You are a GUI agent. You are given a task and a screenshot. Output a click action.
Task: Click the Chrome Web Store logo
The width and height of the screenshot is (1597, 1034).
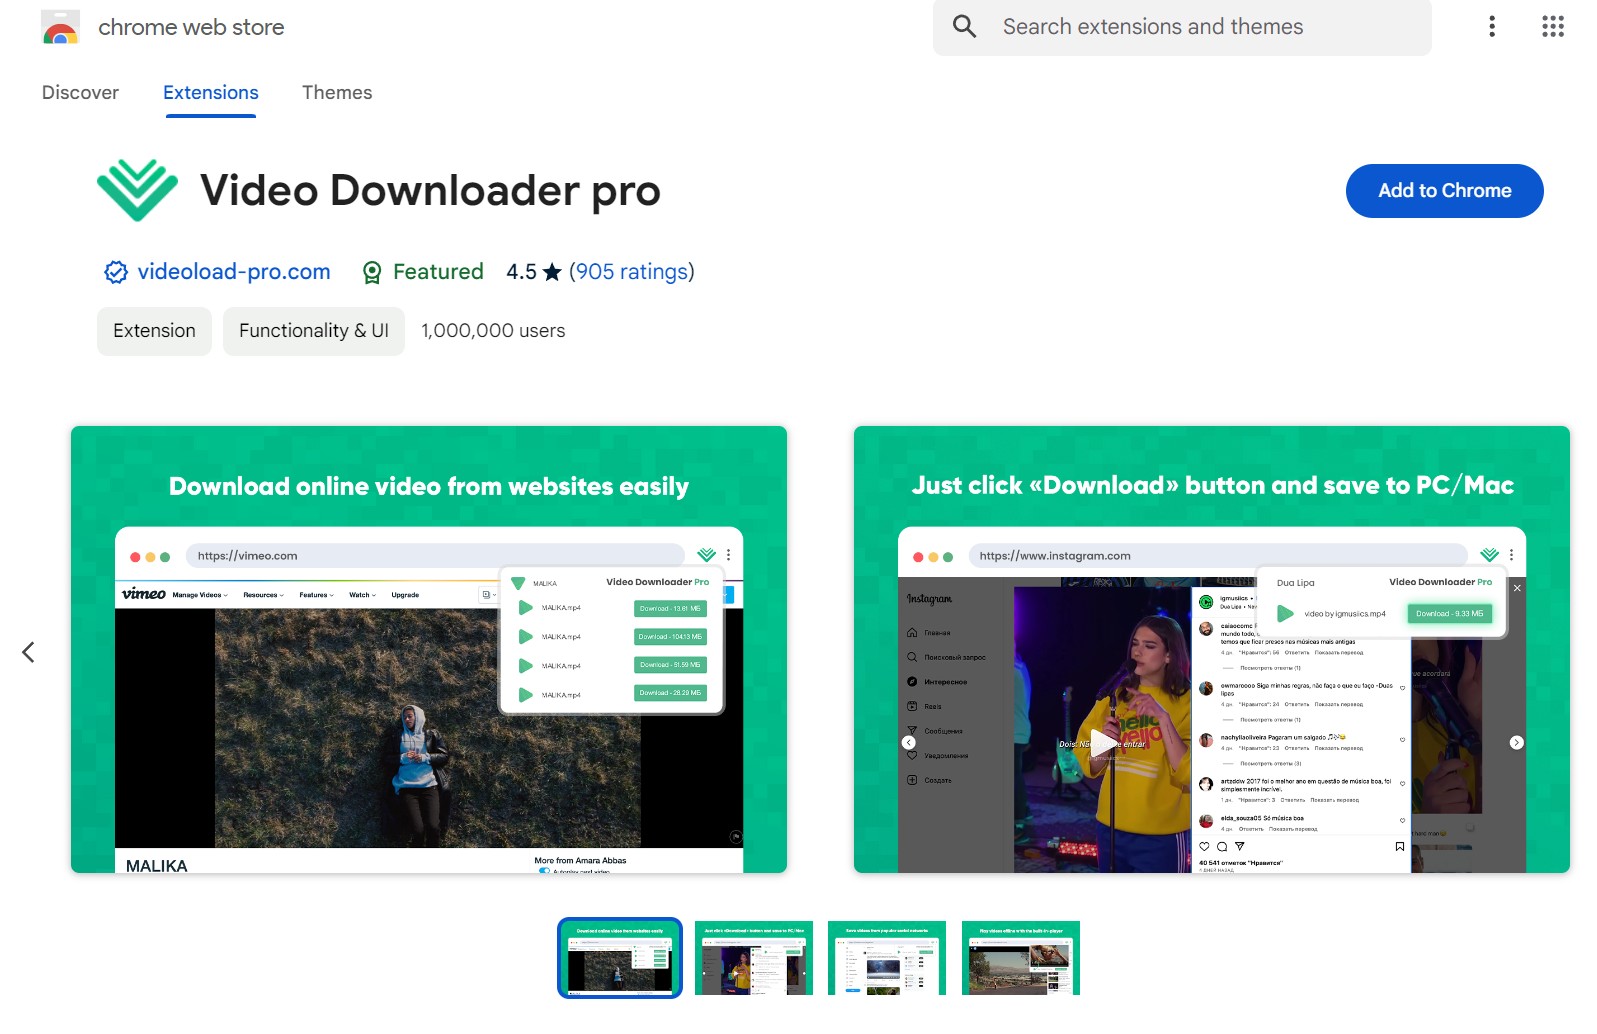[61, 28]
